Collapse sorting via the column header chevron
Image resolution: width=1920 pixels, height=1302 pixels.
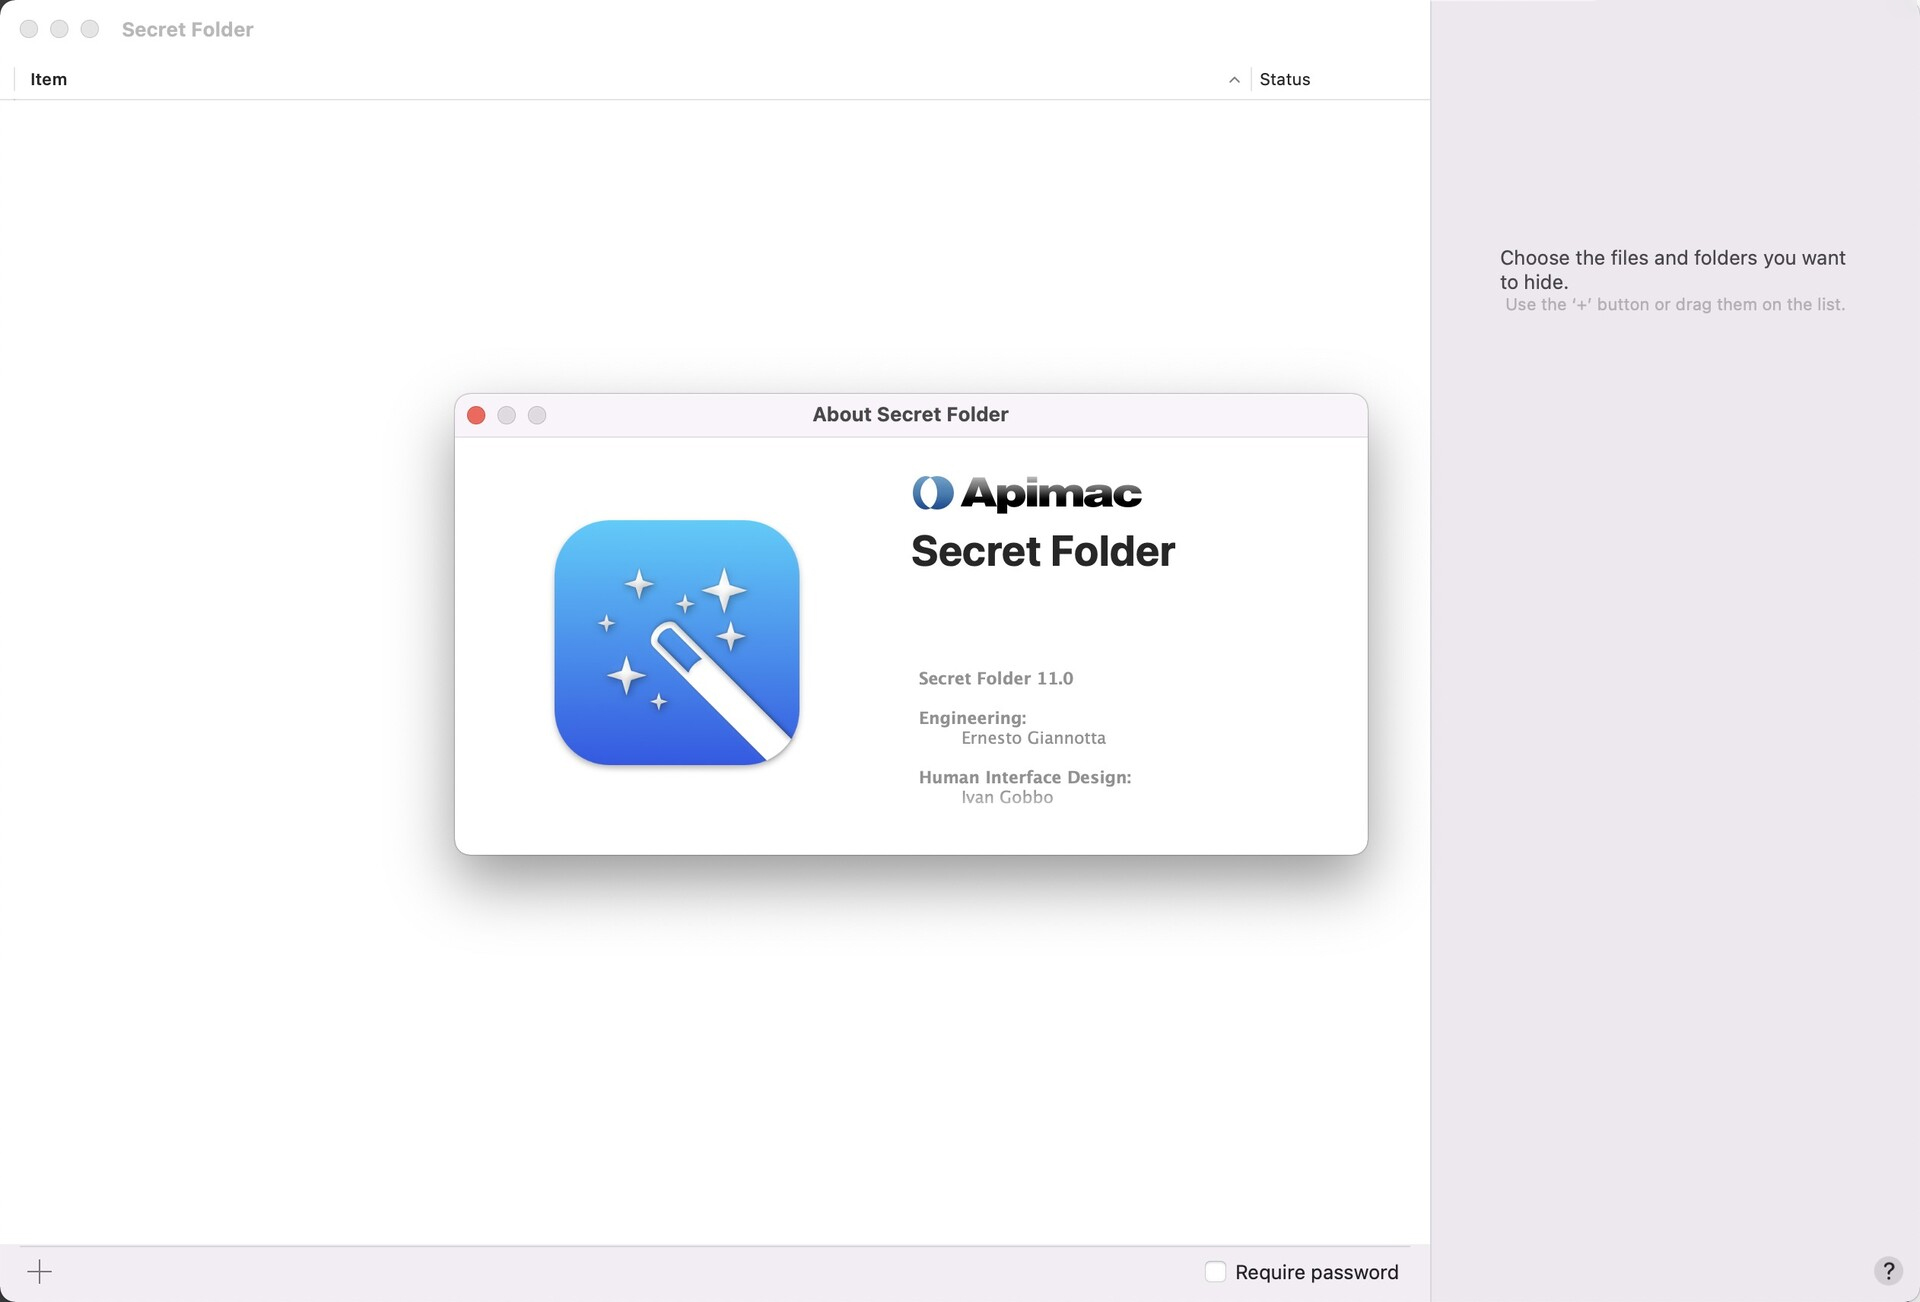(x=1234, y=79)
